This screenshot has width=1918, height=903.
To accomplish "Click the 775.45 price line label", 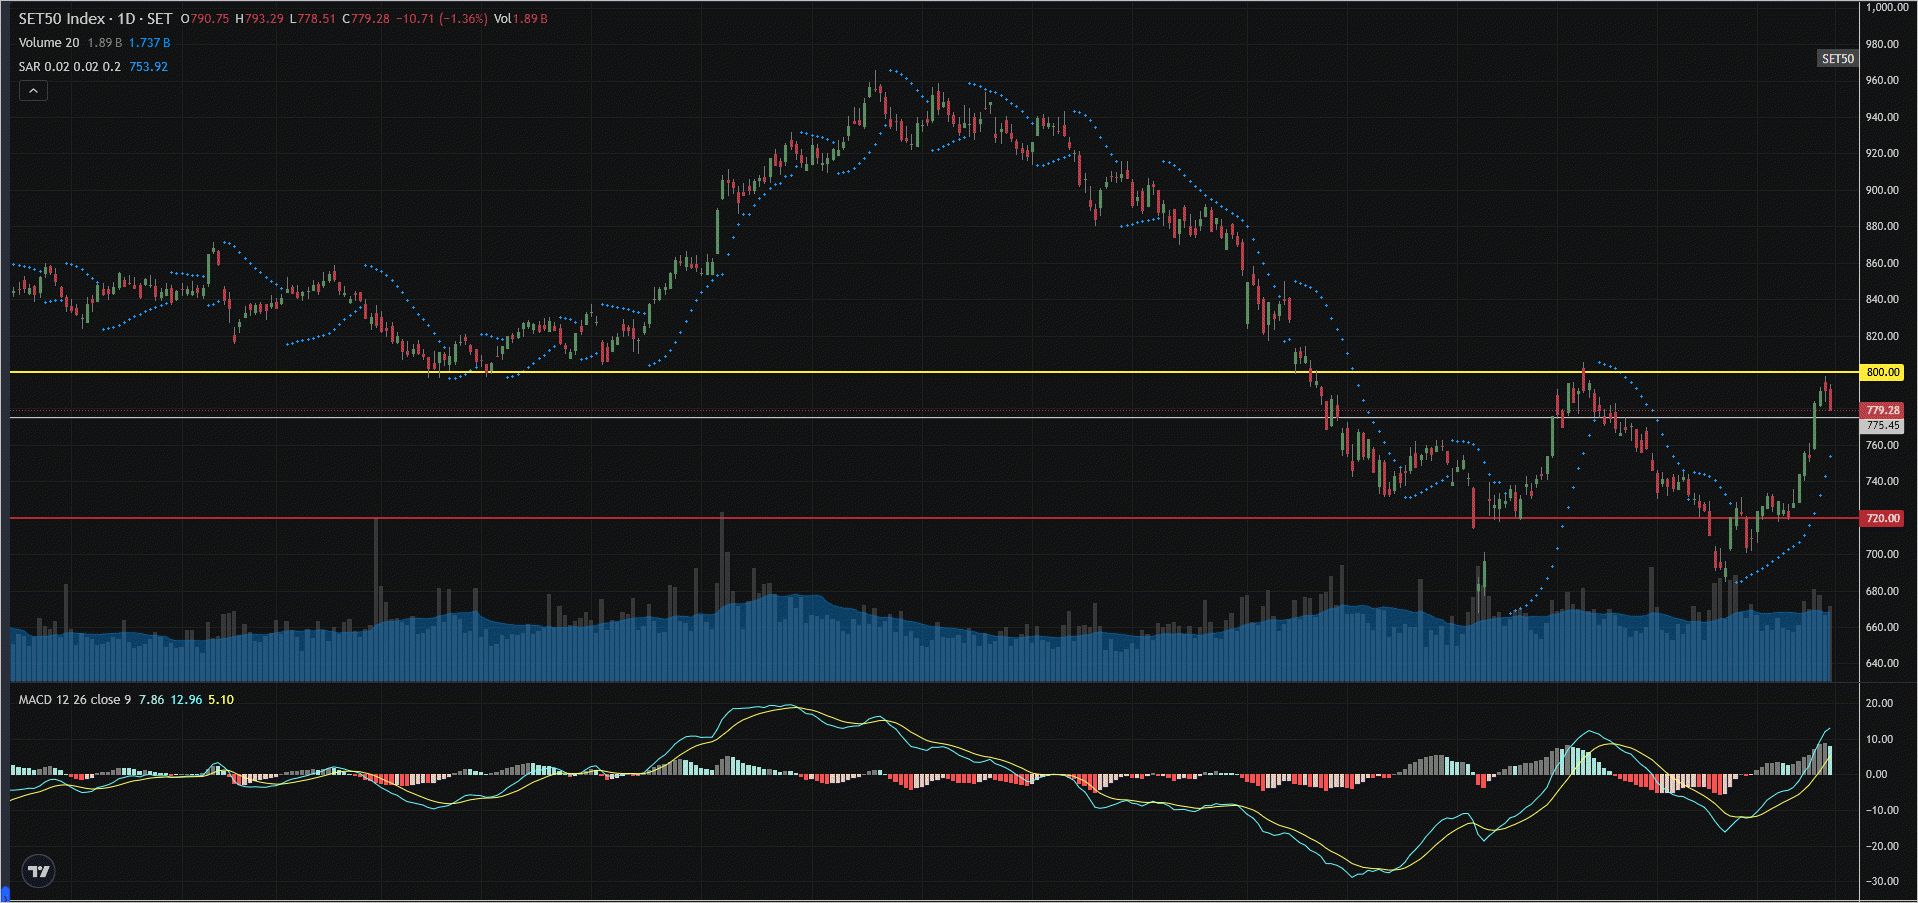I will [x=1882, y=425].
